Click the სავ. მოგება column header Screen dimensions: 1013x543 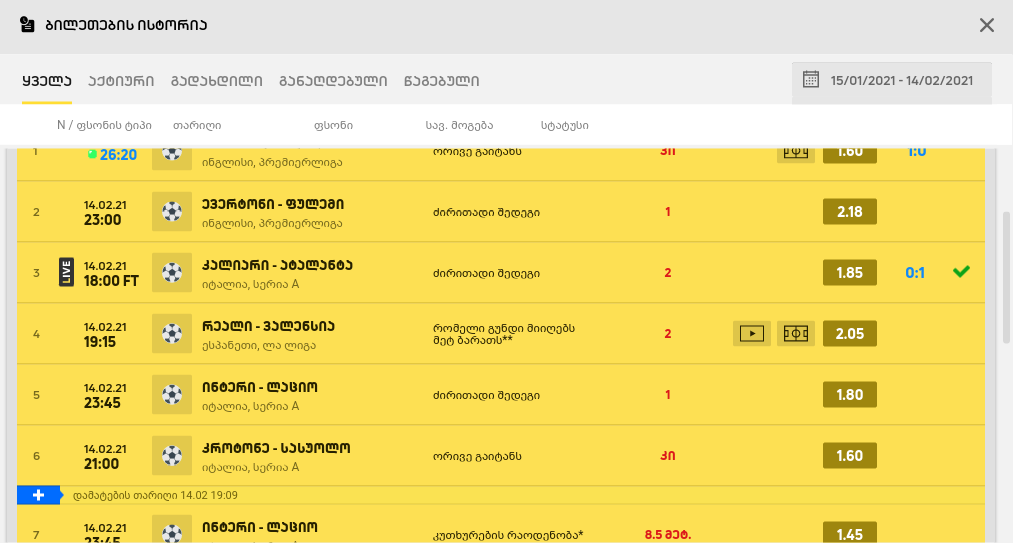pyautogui.click(x=459, y=125)
